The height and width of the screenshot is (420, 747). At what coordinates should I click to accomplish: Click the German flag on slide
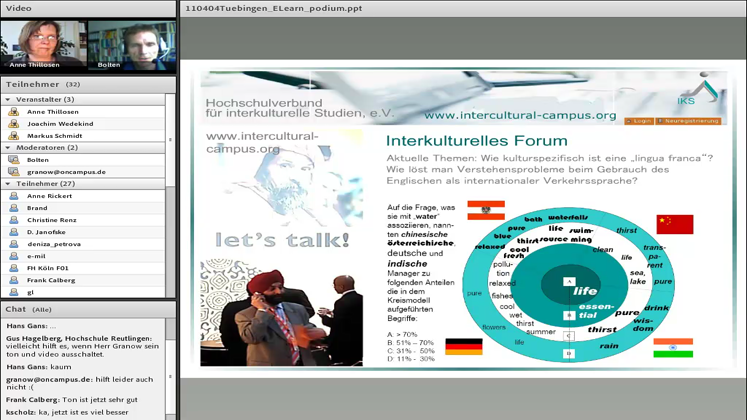click(x=464, y=347)
